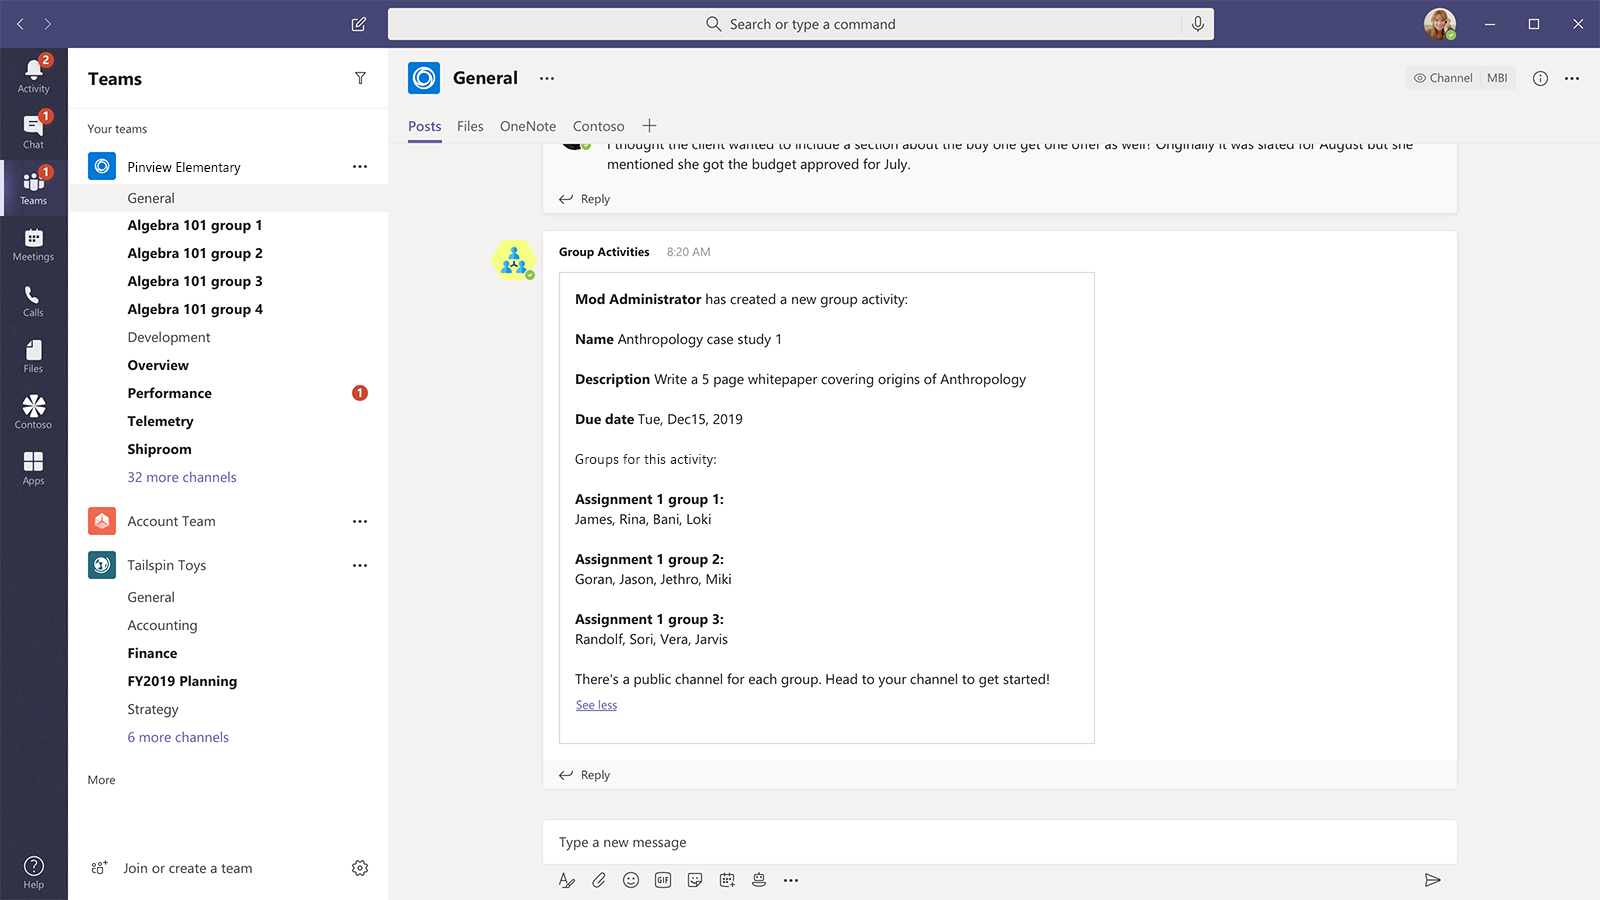The height and width of the screenshot is (900, 1600).
Task: Open the Contoso app icon
Action: 33,412
